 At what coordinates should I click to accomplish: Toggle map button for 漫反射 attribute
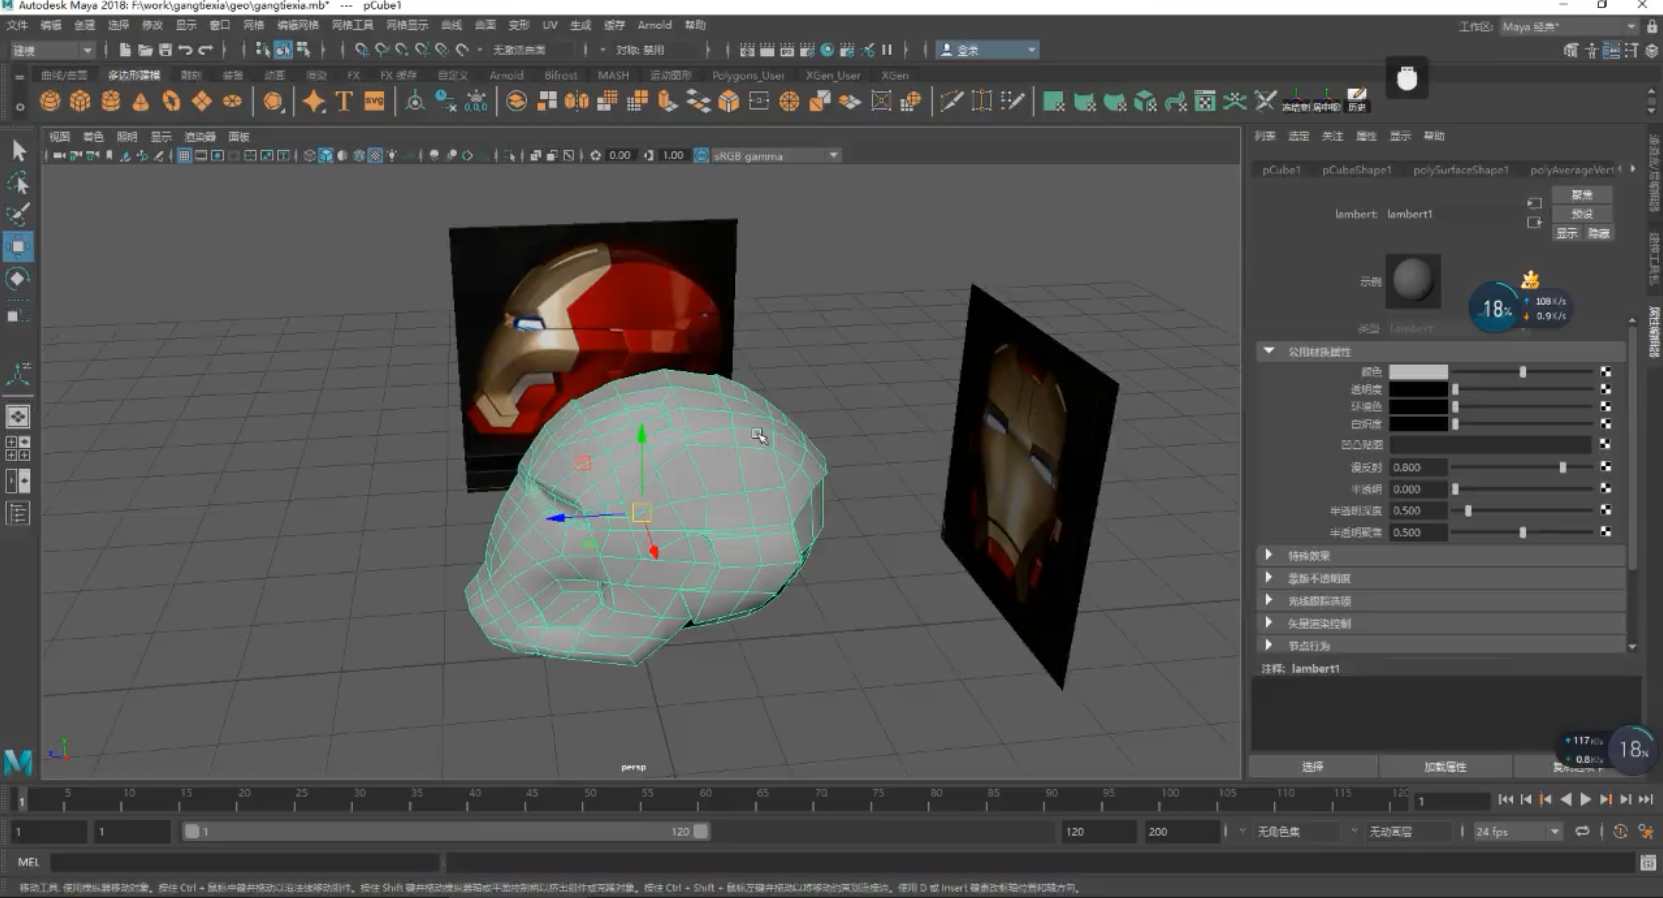(x=1605, y=467)
